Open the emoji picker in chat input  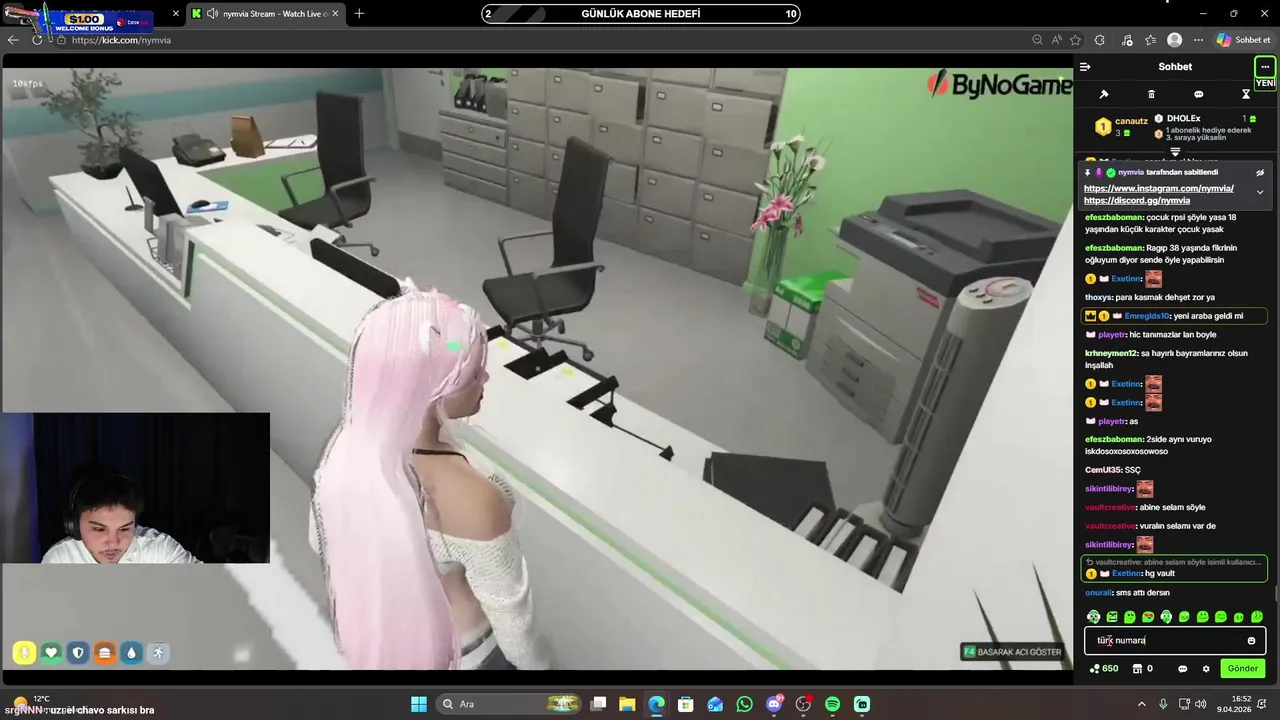point(1251,641)
